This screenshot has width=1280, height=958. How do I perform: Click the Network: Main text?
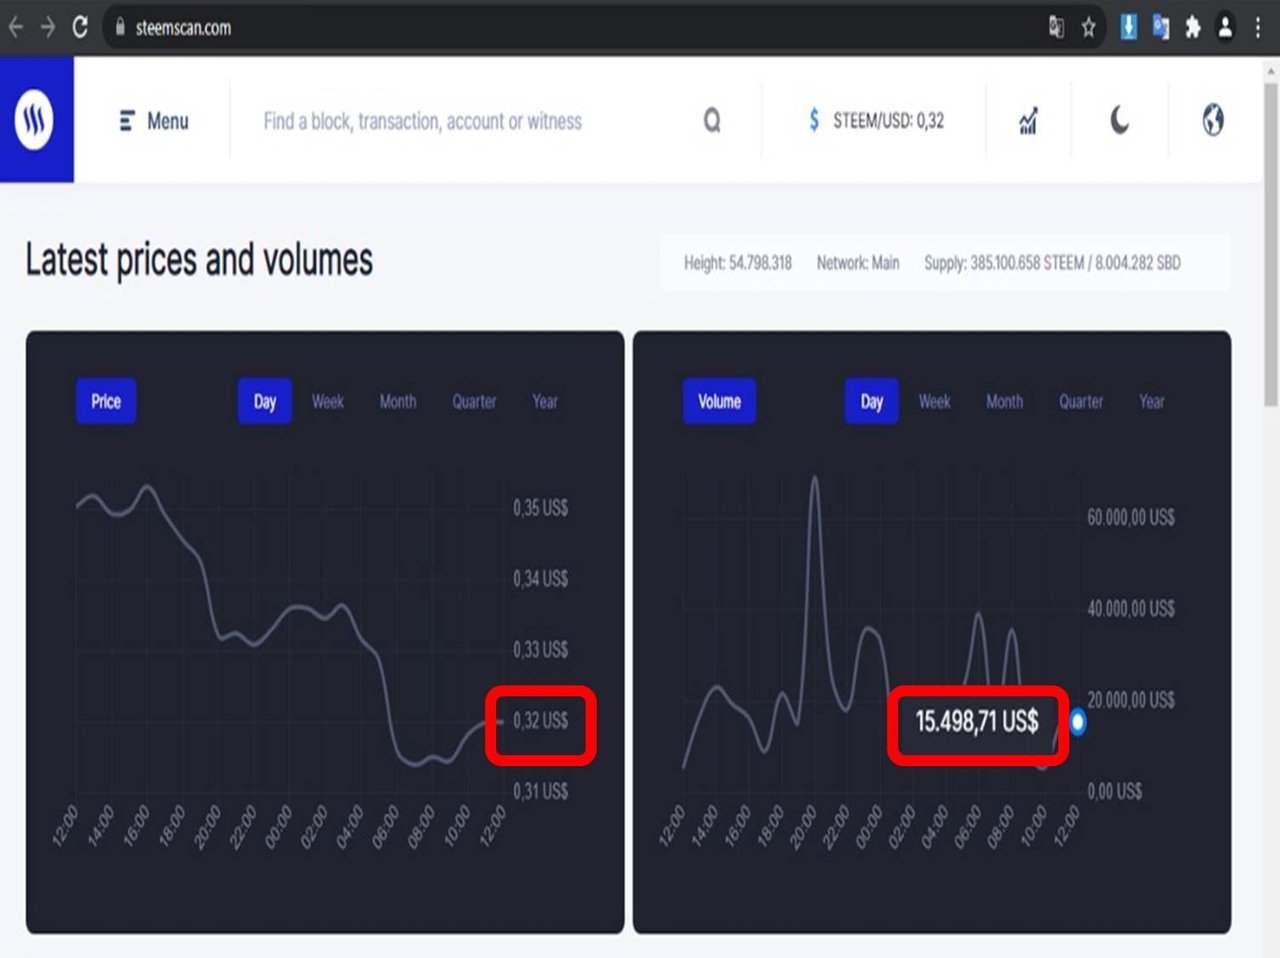(x=858, y=263)
